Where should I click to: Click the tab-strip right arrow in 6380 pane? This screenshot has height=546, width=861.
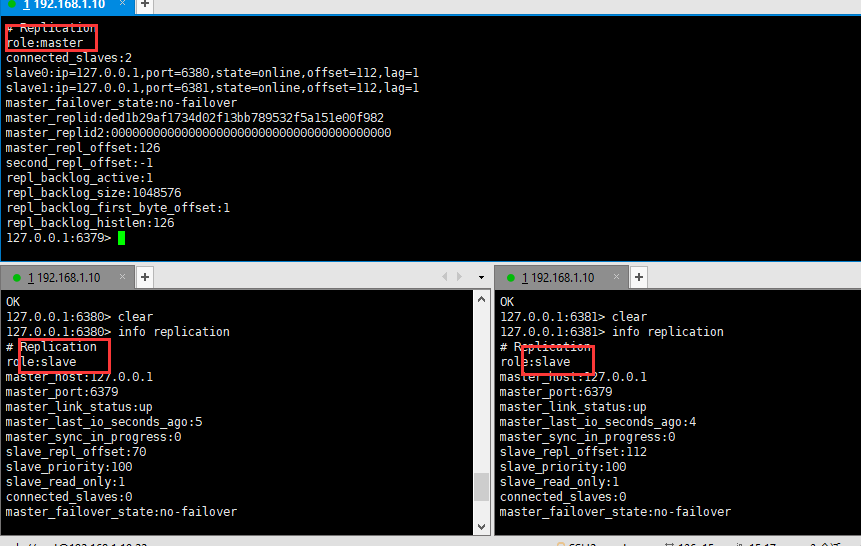pos(460,277)
